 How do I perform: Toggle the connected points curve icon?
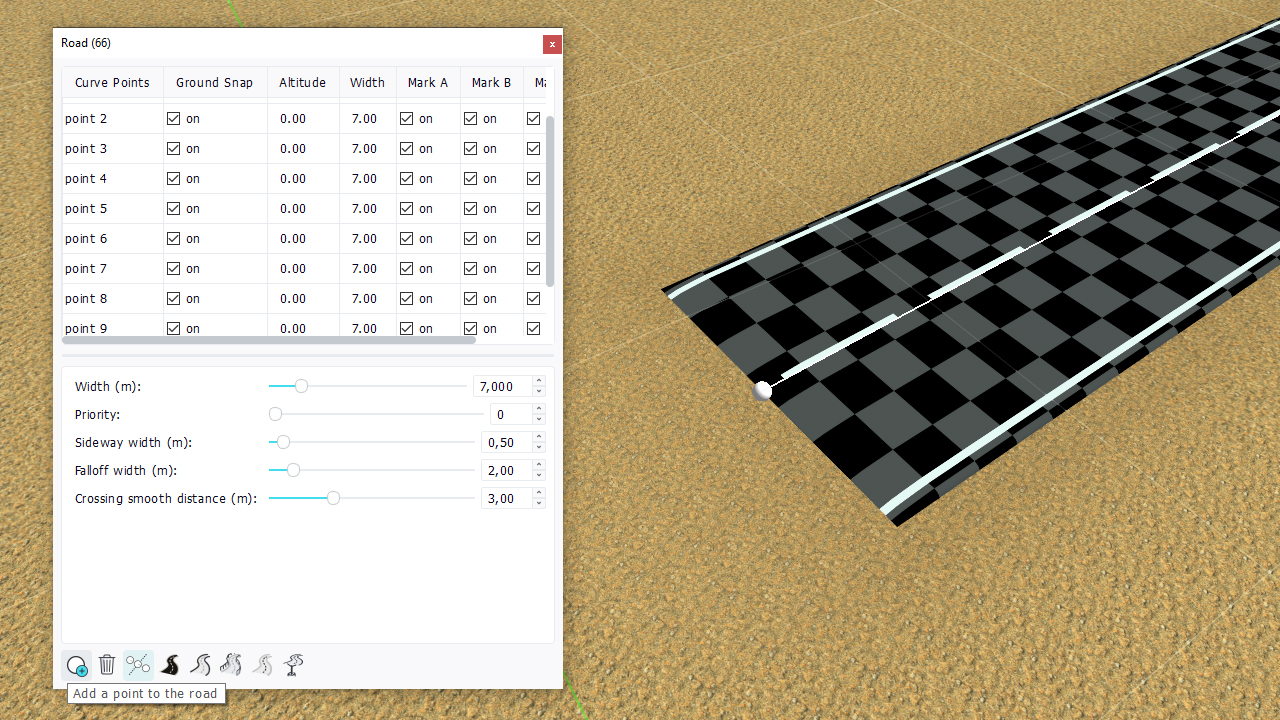pos(138,665)
